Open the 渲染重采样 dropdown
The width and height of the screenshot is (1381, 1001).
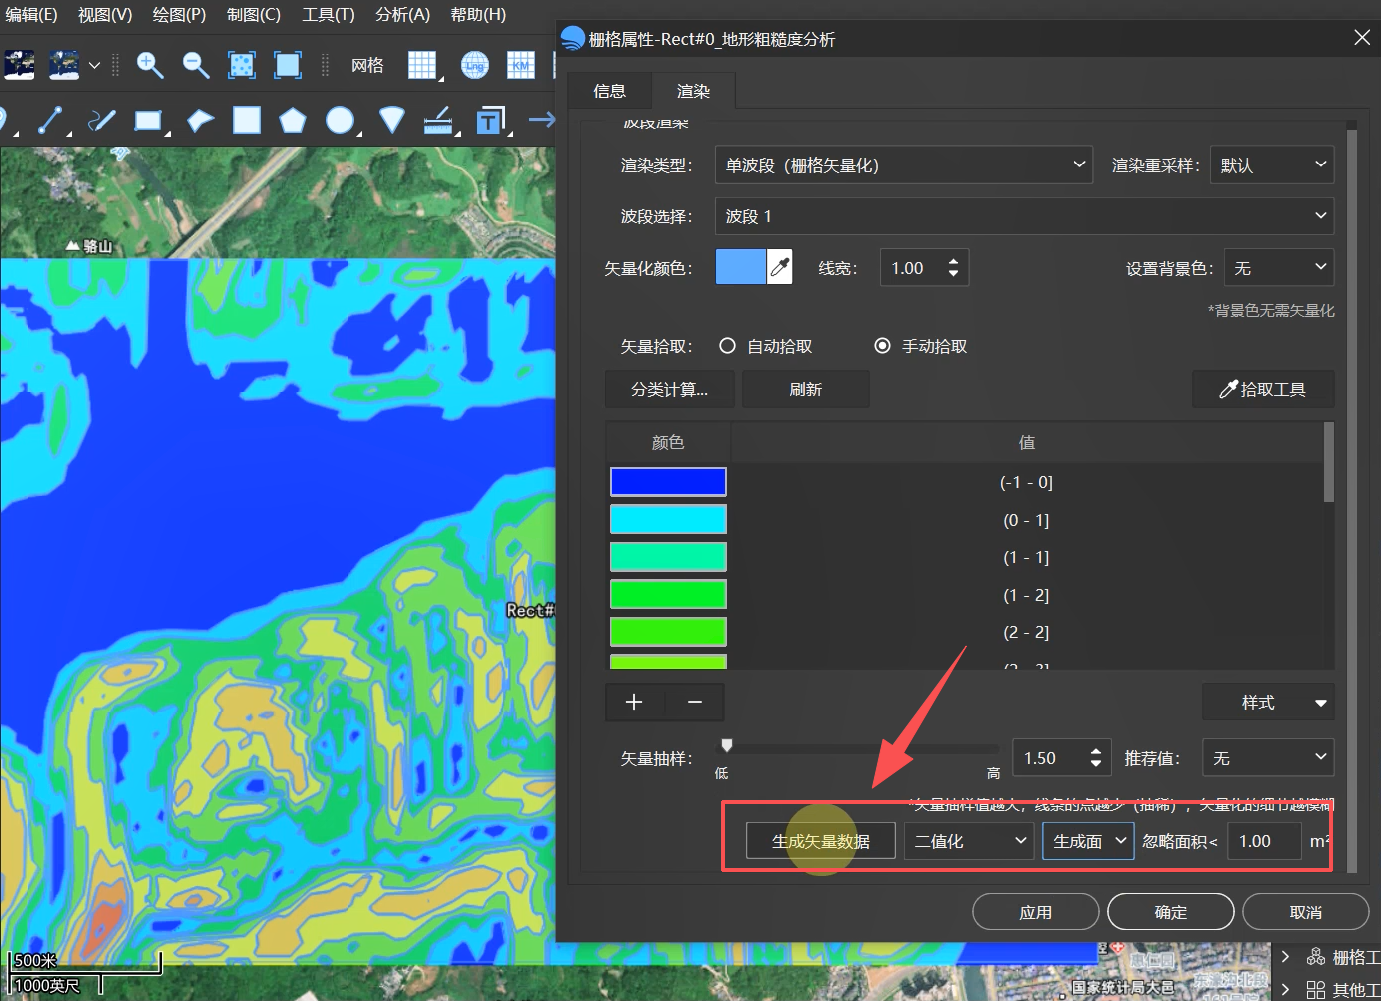tap(1272, 165)
